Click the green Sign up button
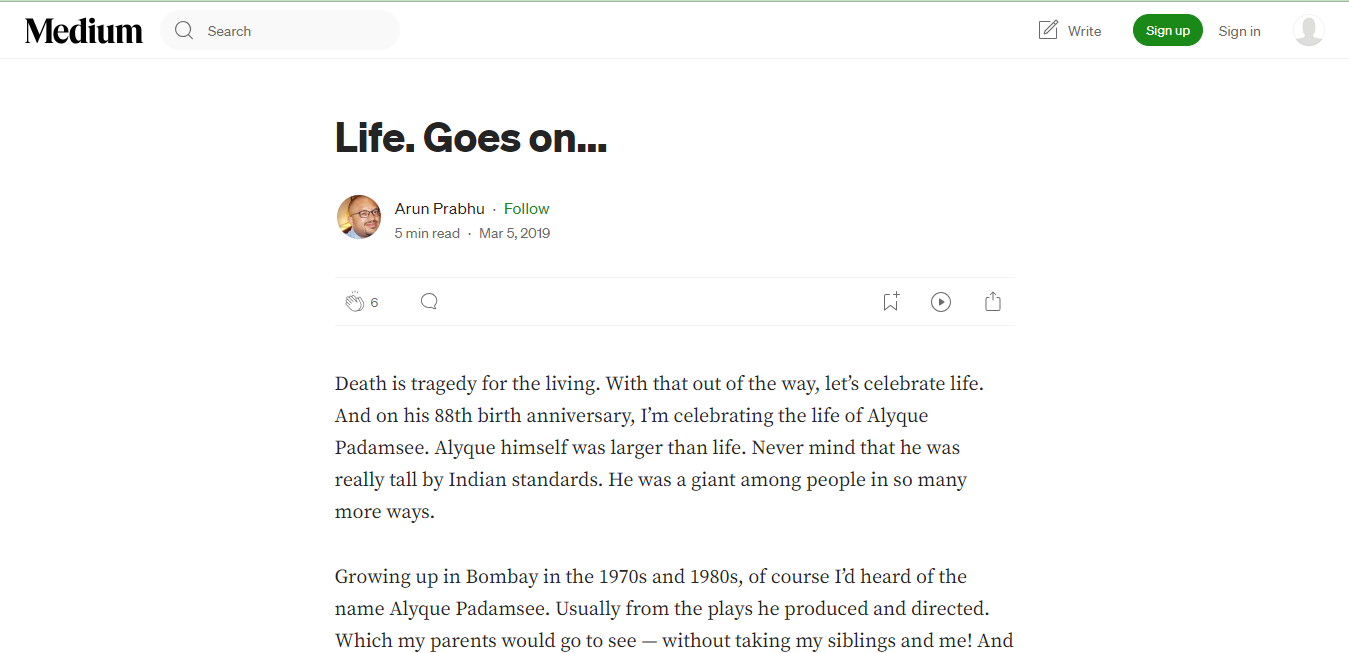This screenshot has height=653, width=1349. pyautogui.click(x=1167, y=31)
